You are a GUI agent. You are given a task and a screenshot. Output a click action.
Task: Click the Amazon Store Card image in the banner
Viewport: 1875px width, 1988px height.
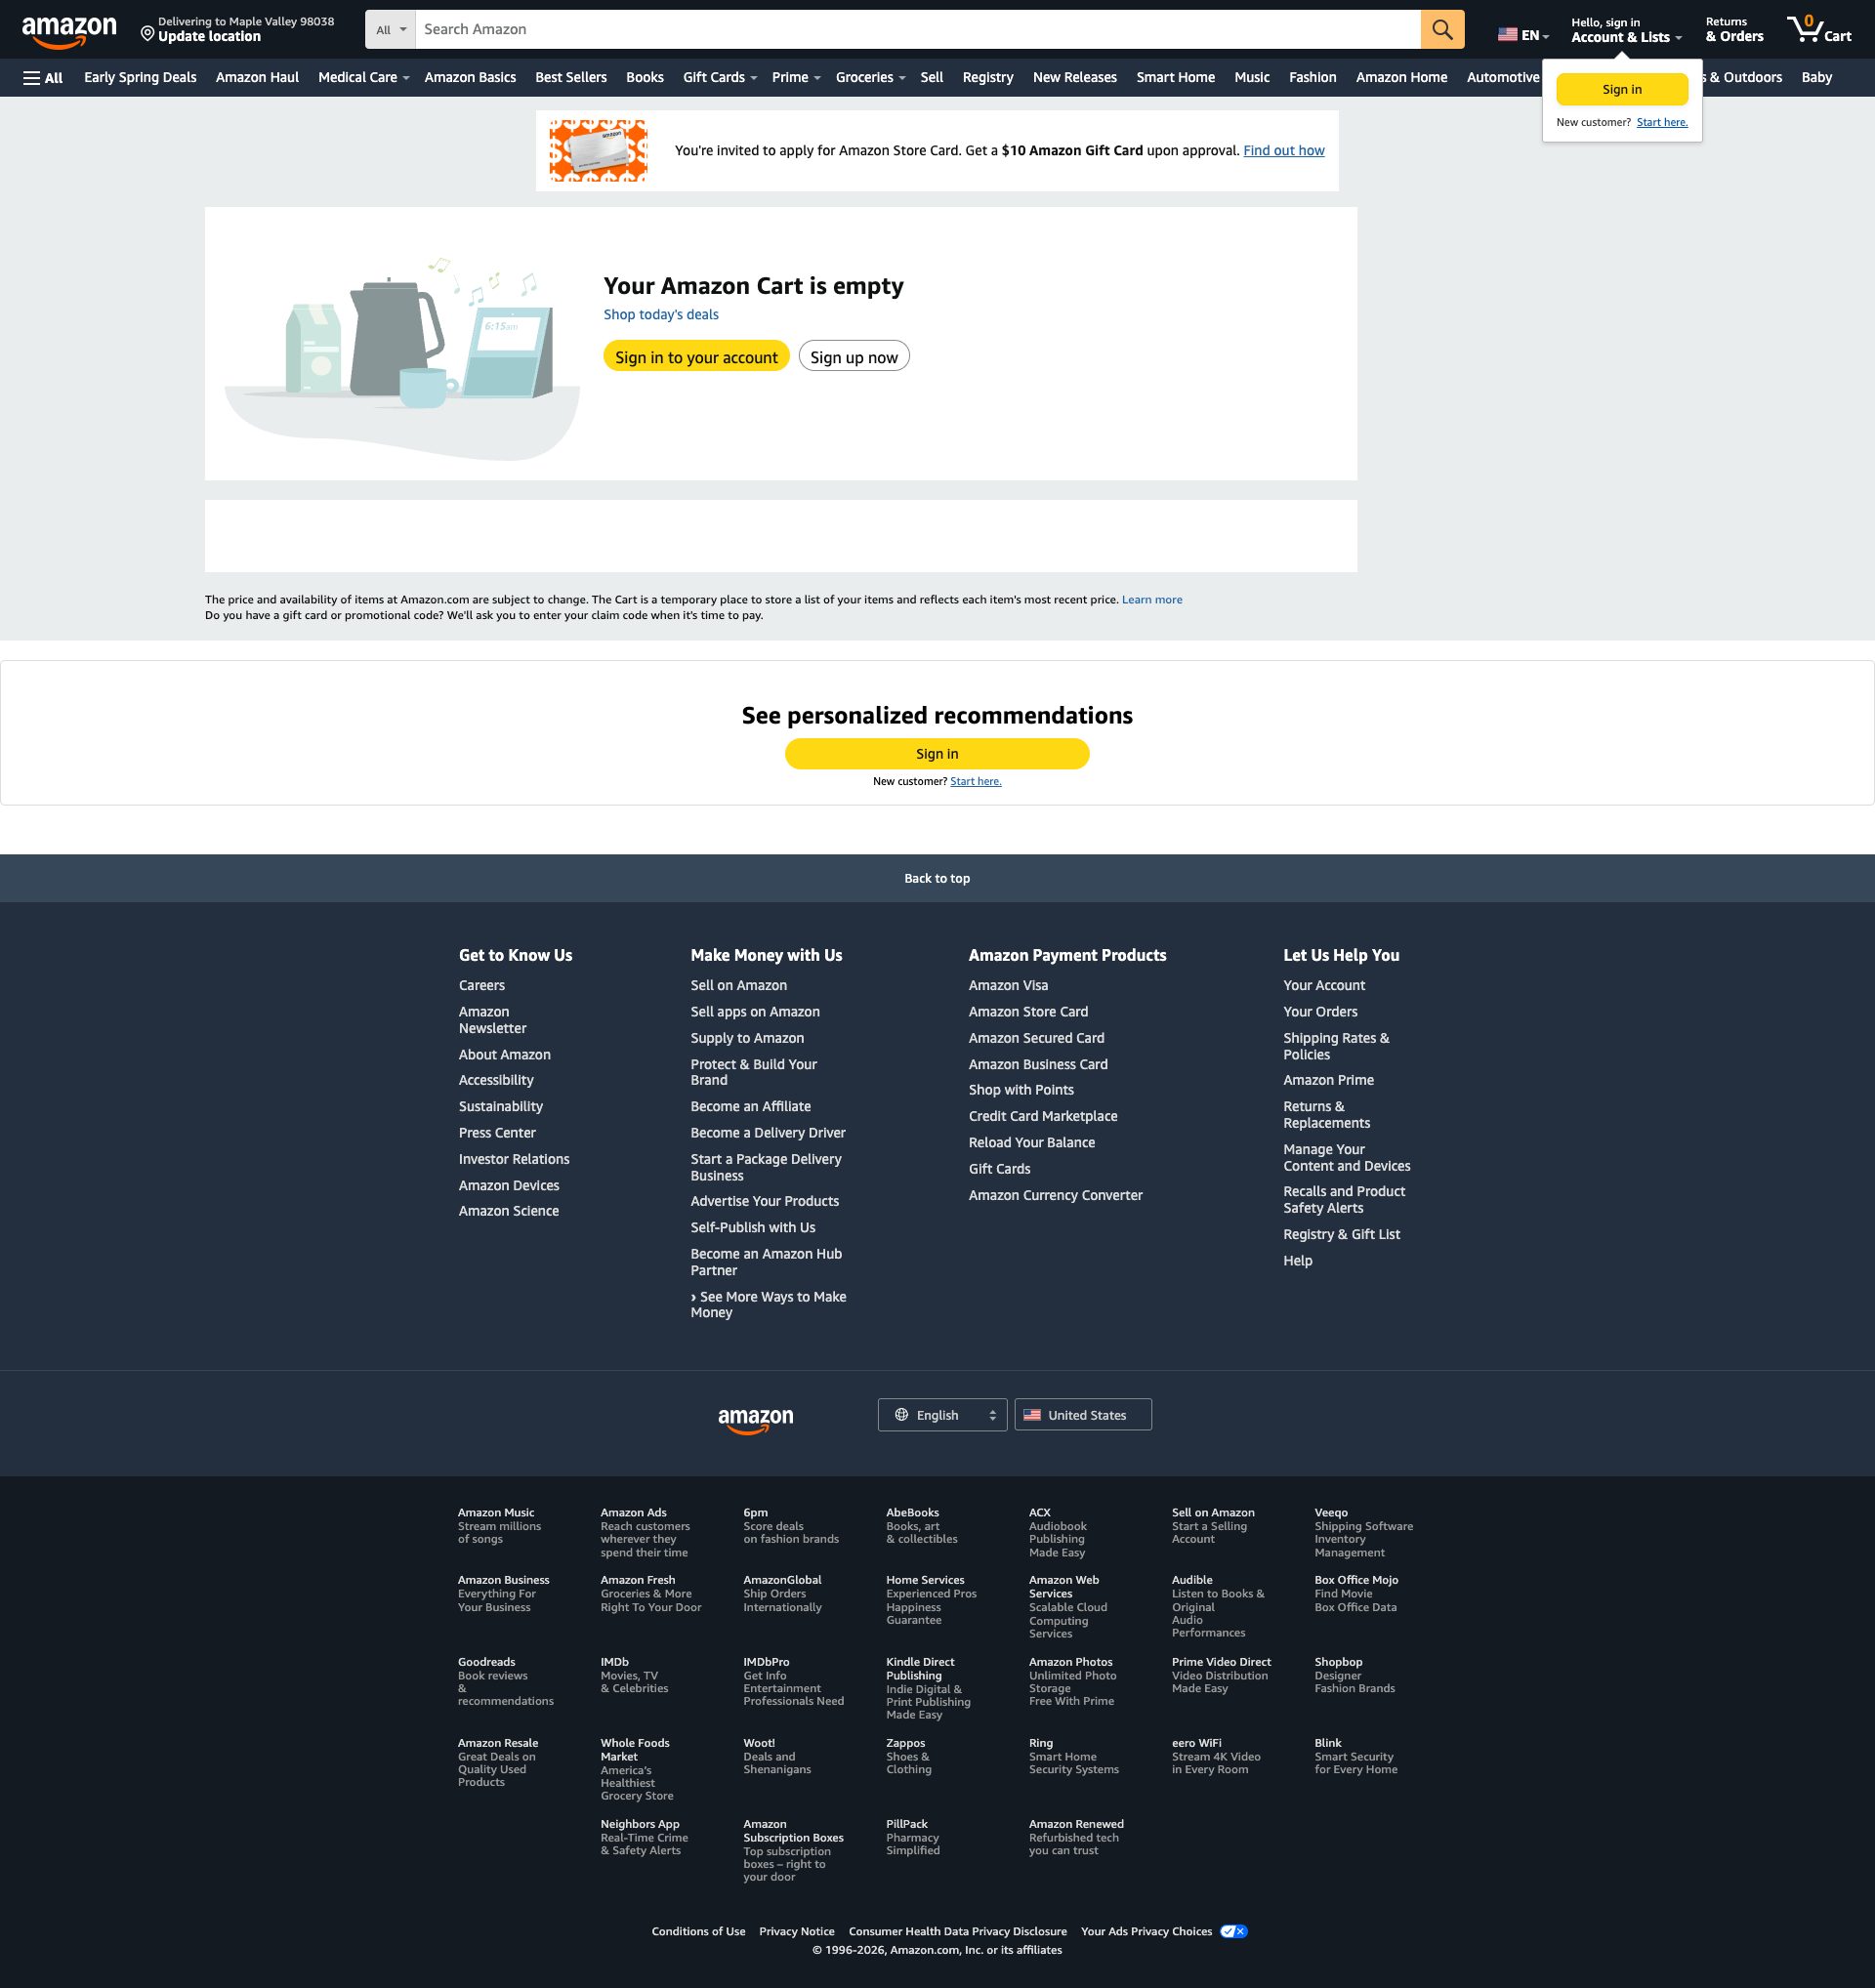coord(597,150)
